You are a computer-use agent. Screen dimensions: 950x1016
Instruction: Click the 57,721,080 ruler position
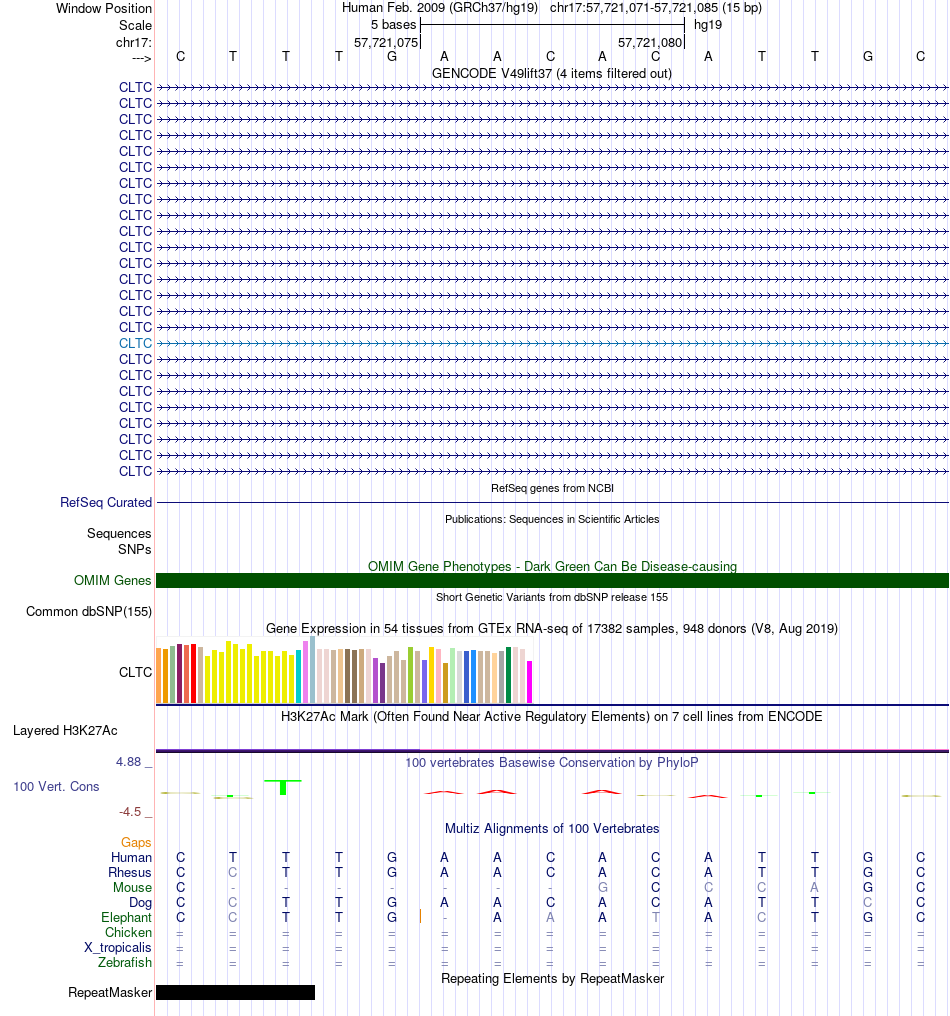pyautogui.click(x=650, y=43)
